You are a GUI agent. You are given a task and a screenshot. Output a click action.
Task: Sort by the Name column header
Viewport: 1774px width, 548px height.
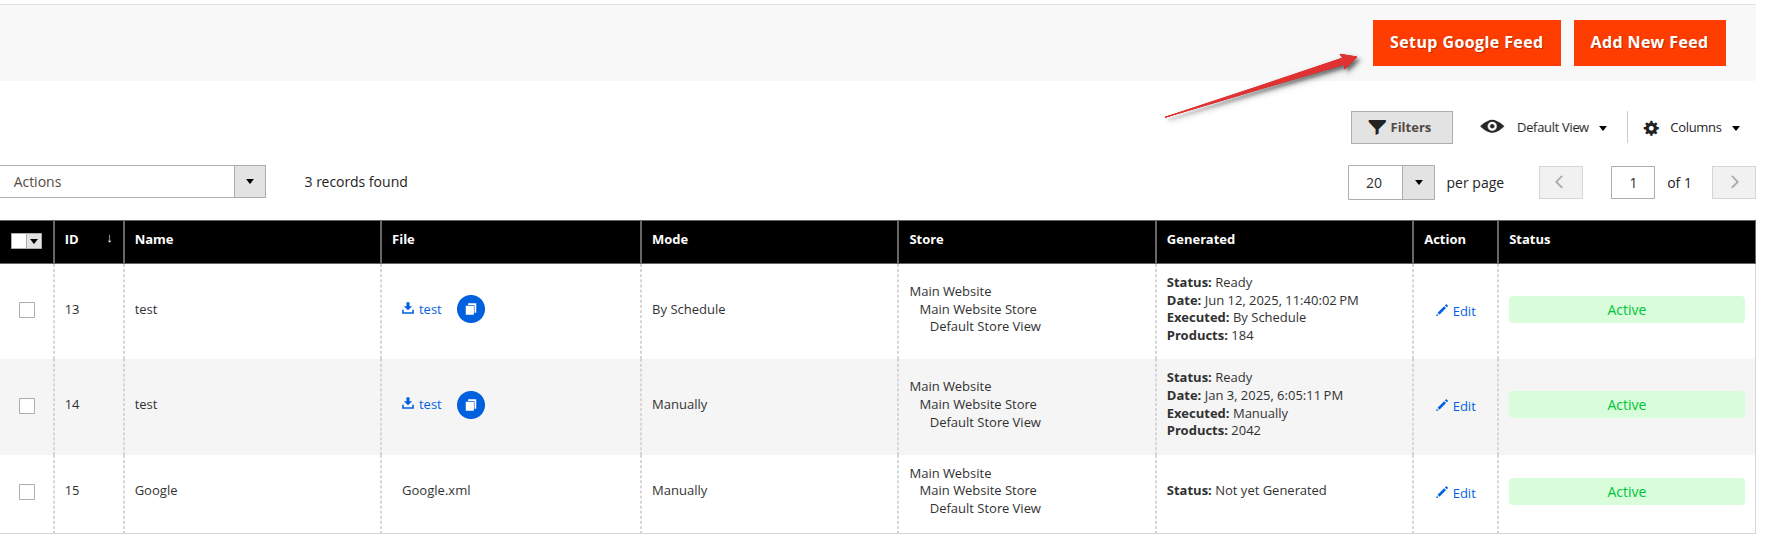tap(154, 240)
